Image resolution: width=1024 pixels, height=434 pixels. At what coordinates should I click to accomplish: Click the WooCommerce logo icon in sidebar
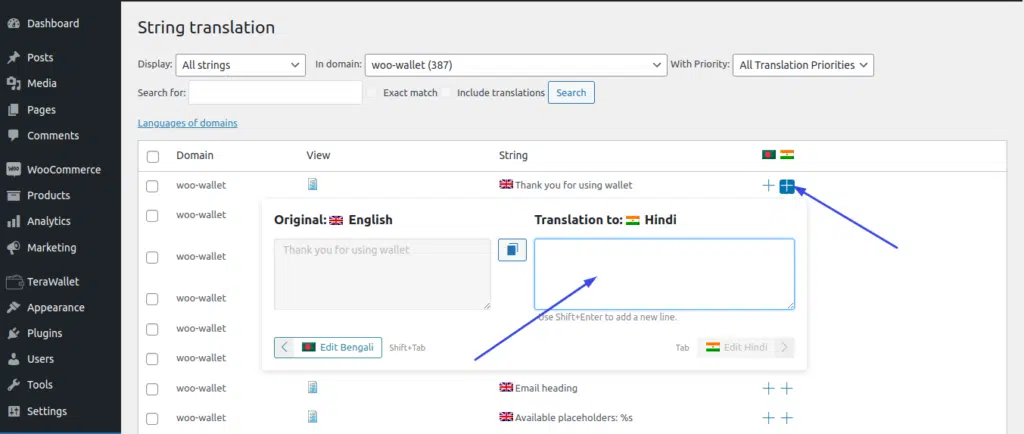click(13, 170)
